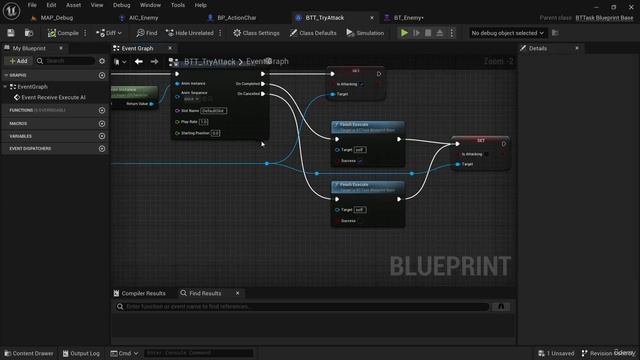The image size is (640, 360).
Task: Click the Find in all blueprints binoculars
Action: click(501, 307)
